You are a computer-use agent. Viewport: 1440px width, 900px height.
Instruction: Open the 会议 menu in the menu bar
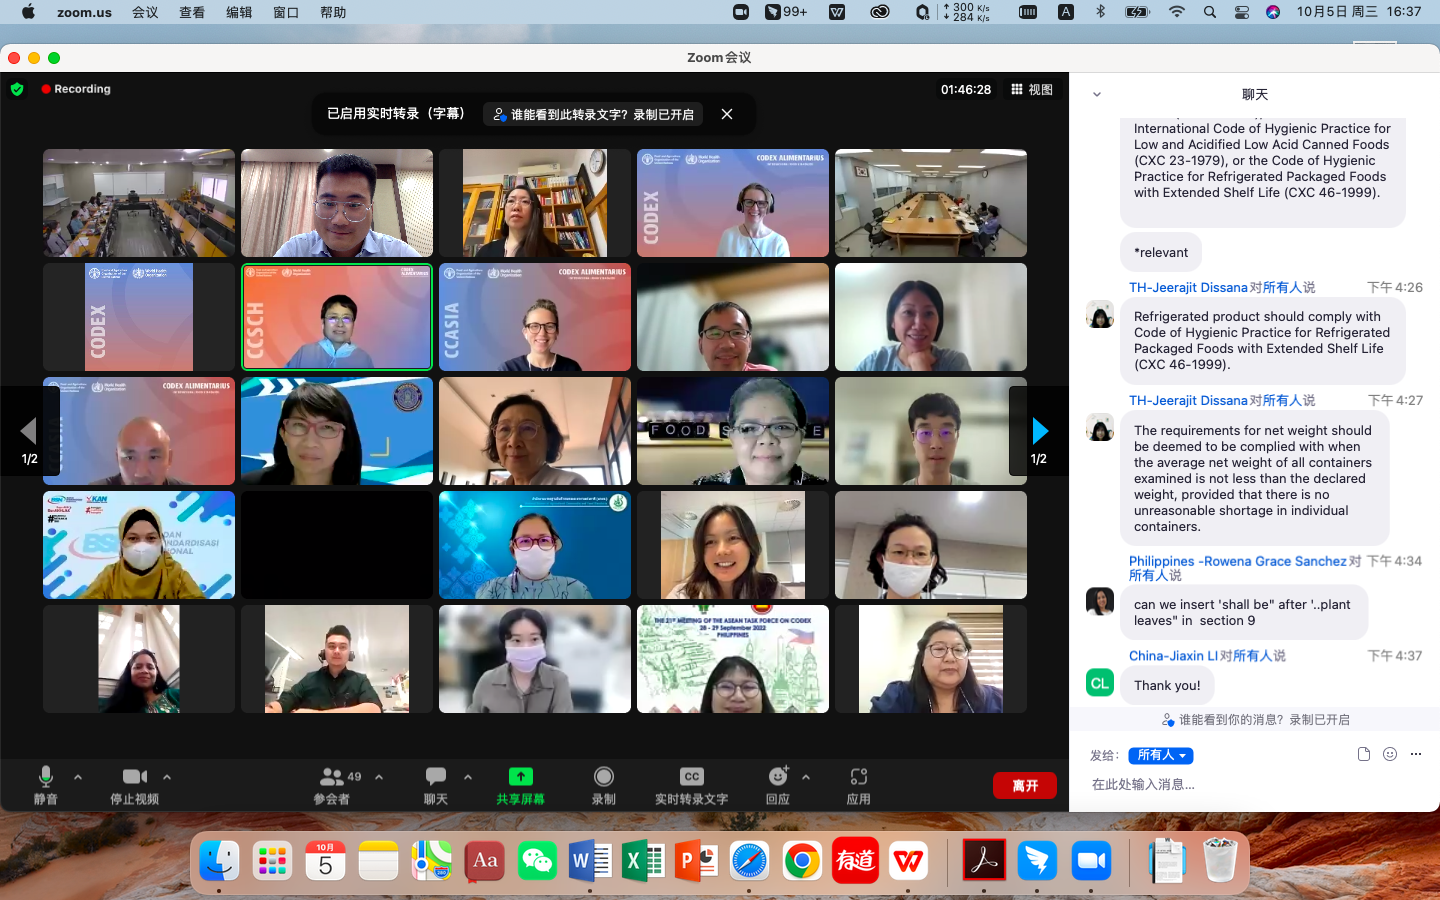(x=145, y=12)
